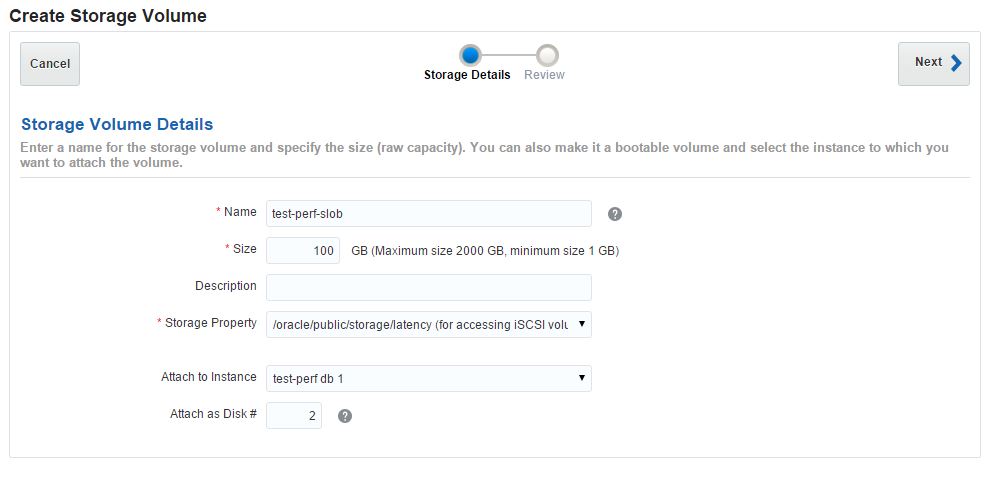Go to the Review step label
The image size is (1001, 481).
tap(544, 75)
